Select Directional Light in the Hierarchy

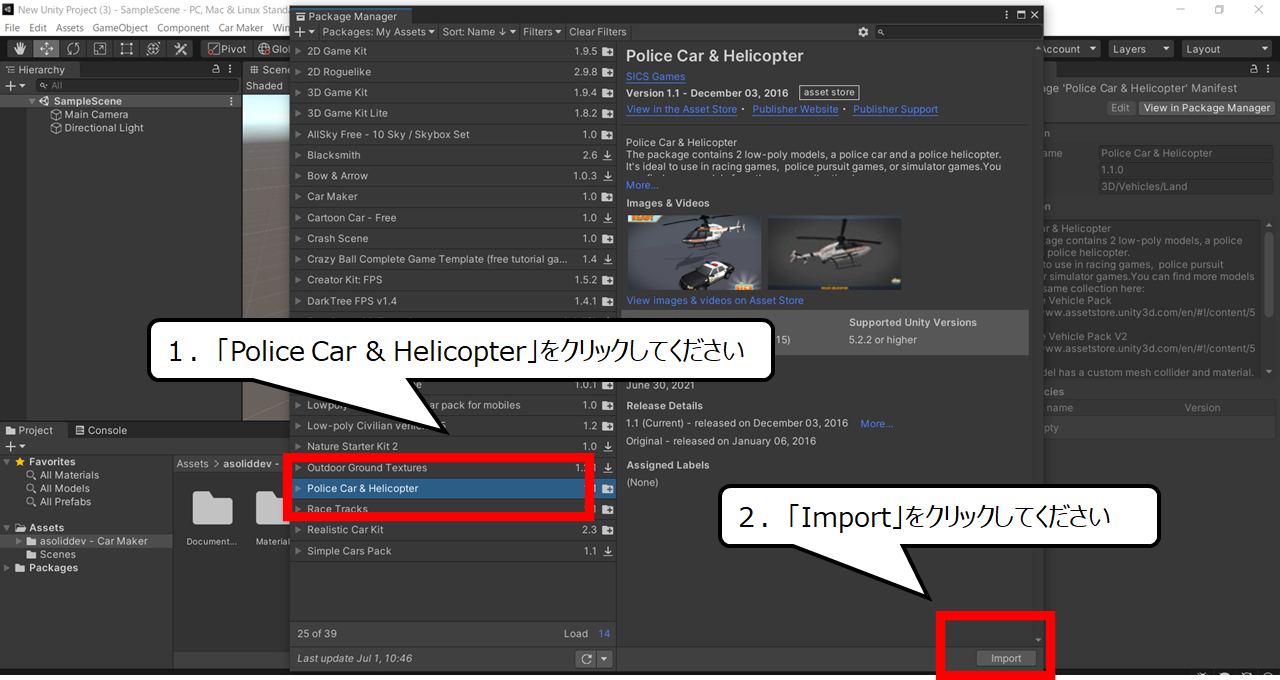click(x=104, y=128)
